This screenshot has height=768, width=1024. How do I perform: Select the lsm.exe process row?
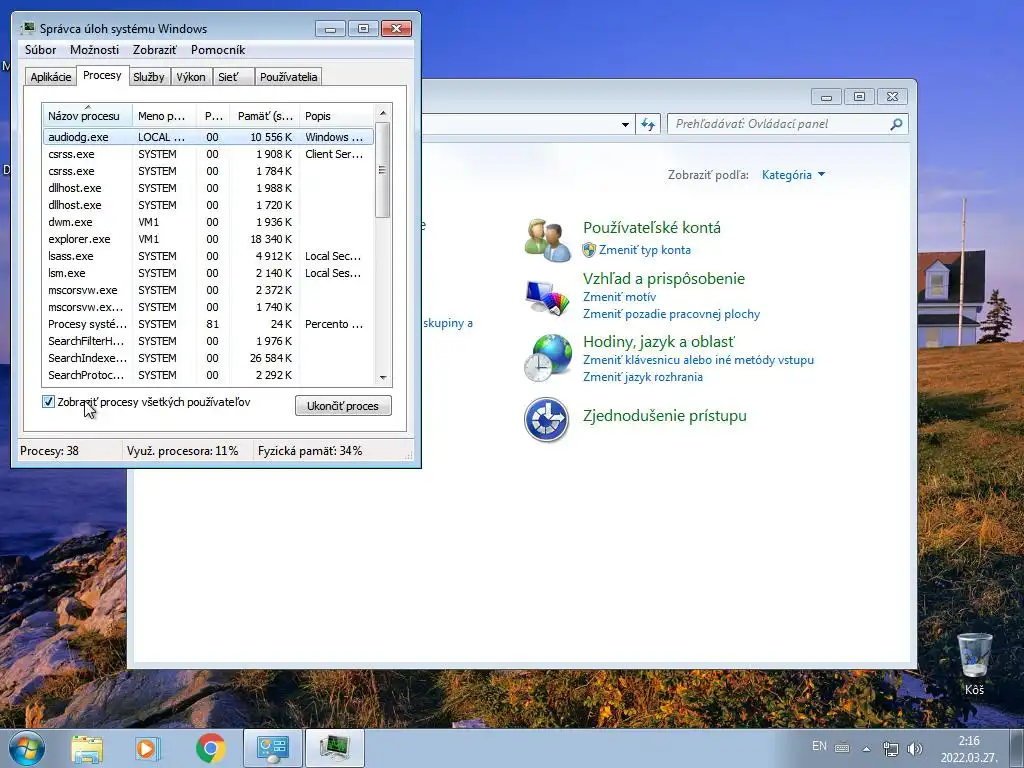coord(208,273)
